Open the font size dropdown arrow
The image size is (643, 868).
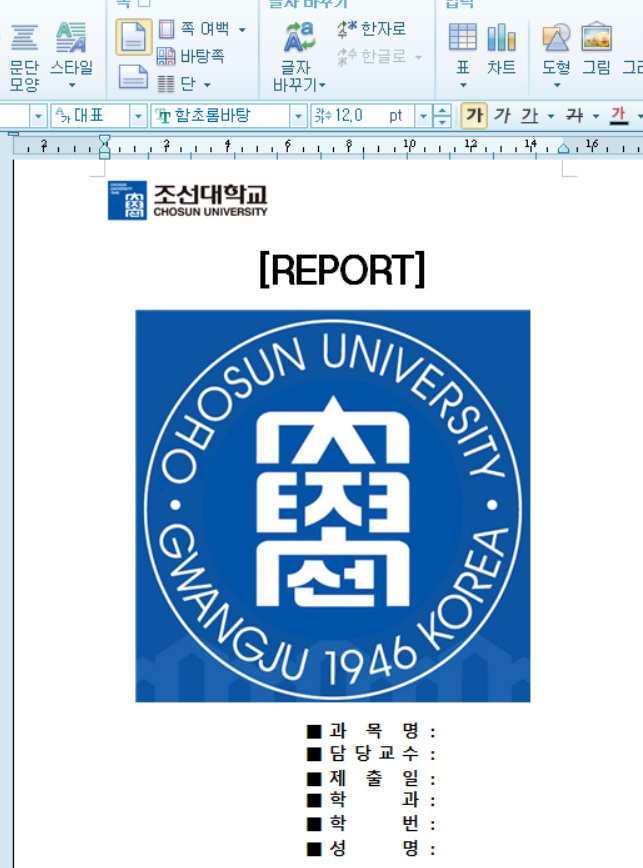(x=423, y=116)
